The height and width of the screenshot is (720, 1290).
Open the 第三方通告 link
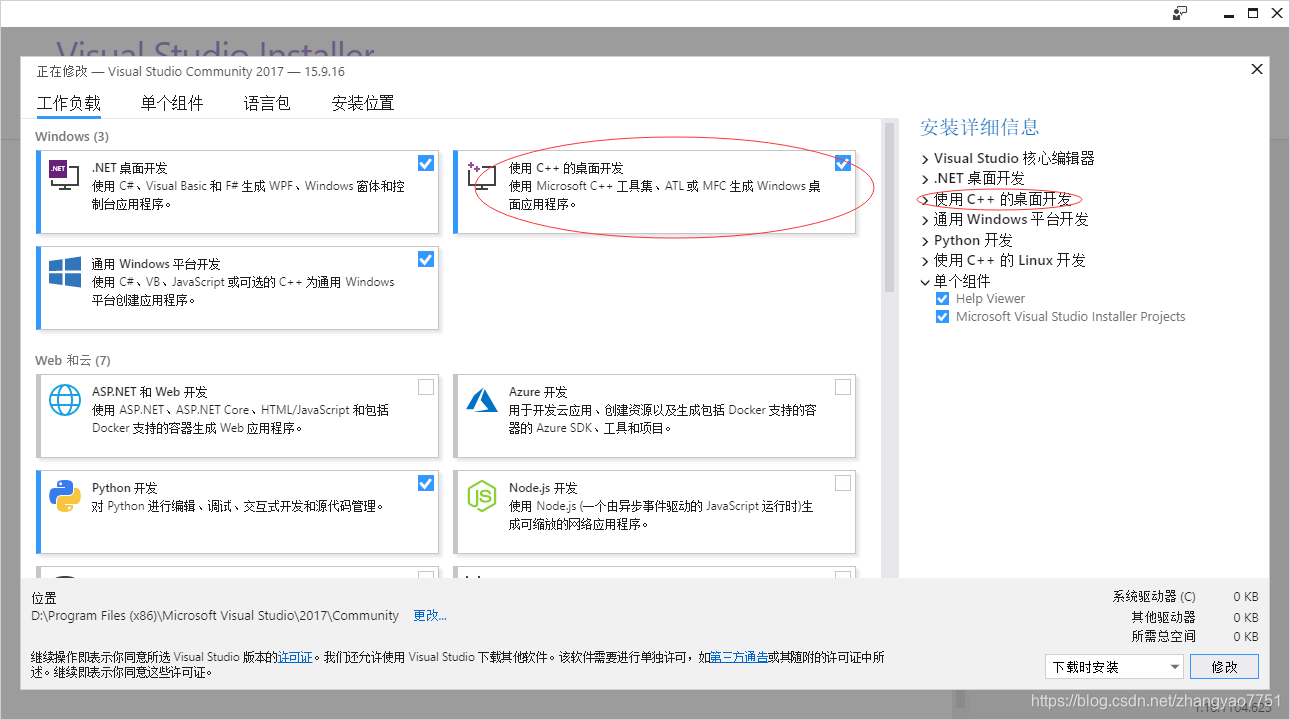[x=739, y=658]
